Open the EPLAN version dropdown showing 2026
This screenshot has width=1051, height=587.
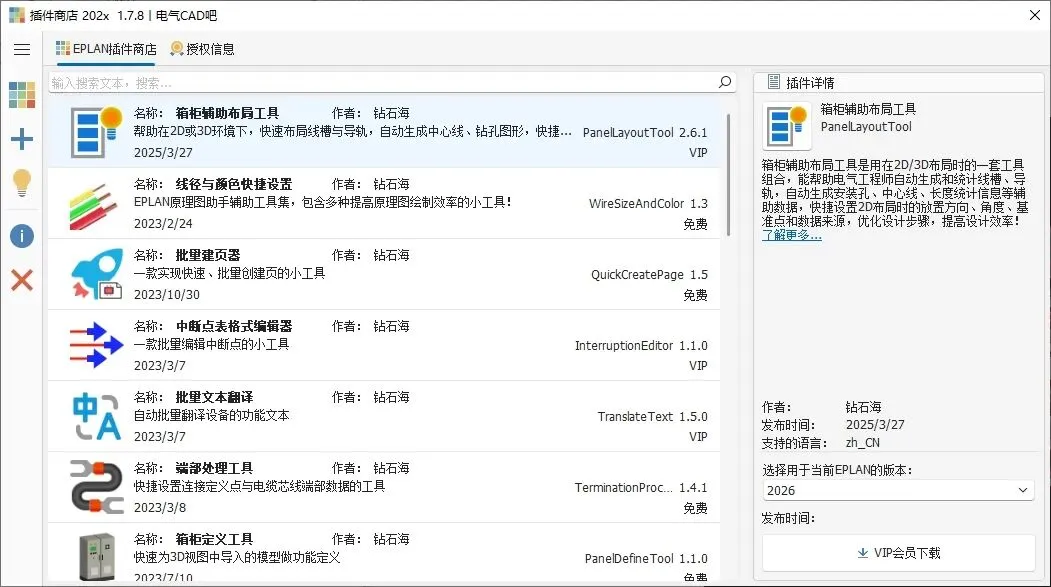click(898, 490)
